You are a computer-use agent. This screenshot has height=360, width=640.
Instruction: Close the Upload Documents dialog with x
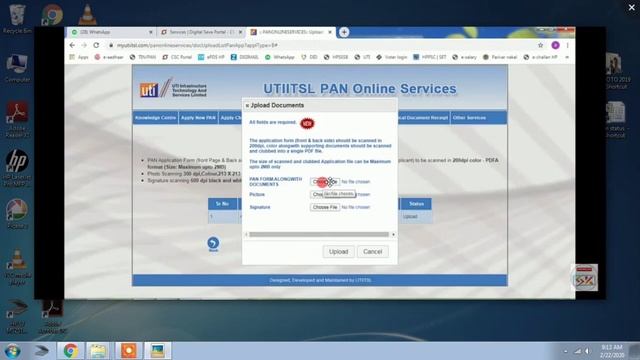click(247, 106)
